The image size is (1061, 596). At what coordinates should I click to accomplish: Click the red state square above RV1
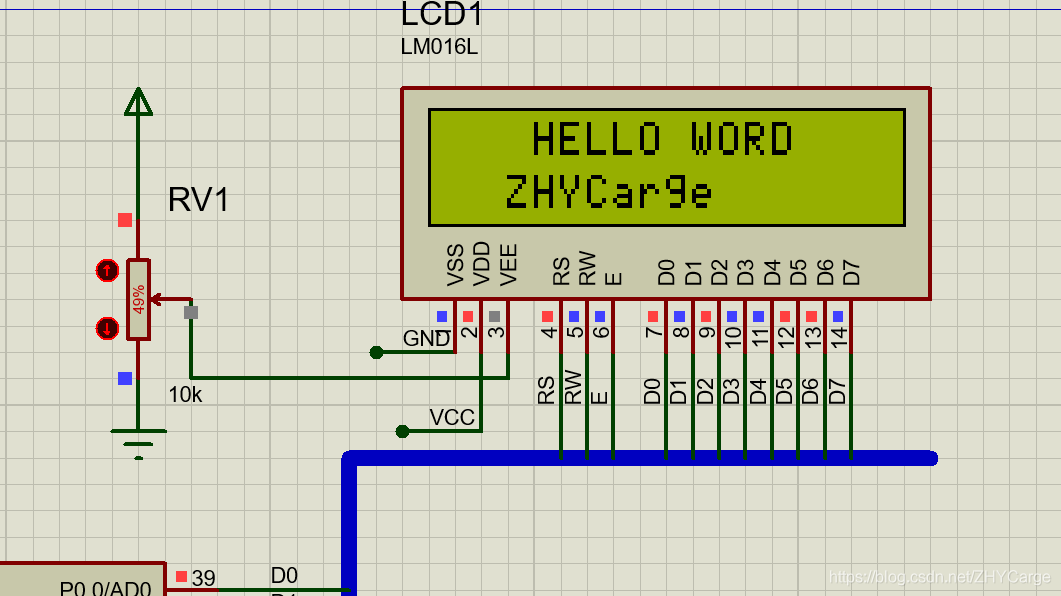tap(125, 220)
